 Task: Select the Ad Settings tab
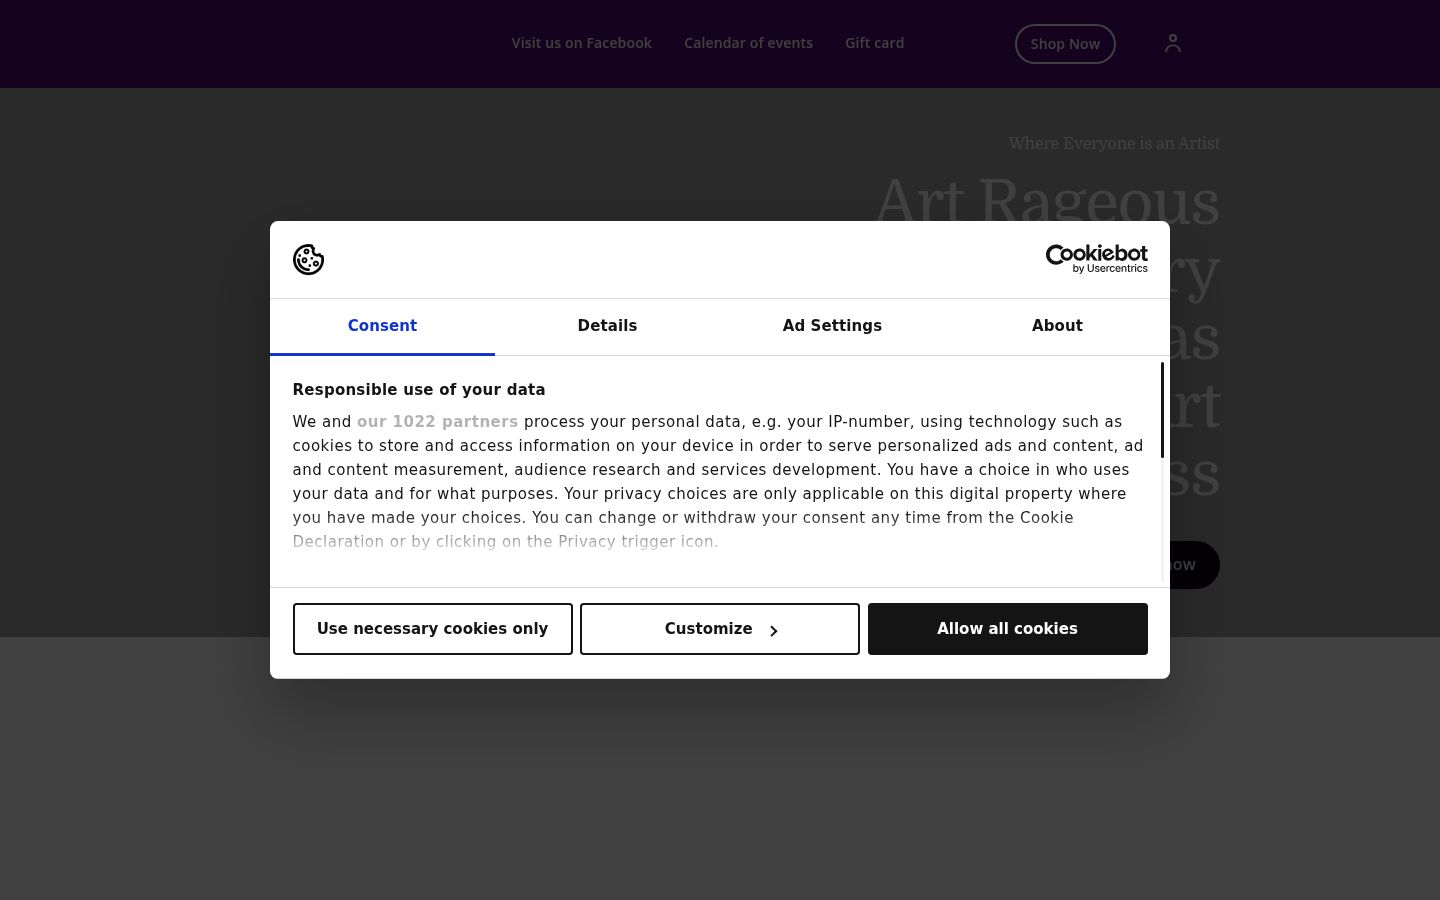(832, 326)
